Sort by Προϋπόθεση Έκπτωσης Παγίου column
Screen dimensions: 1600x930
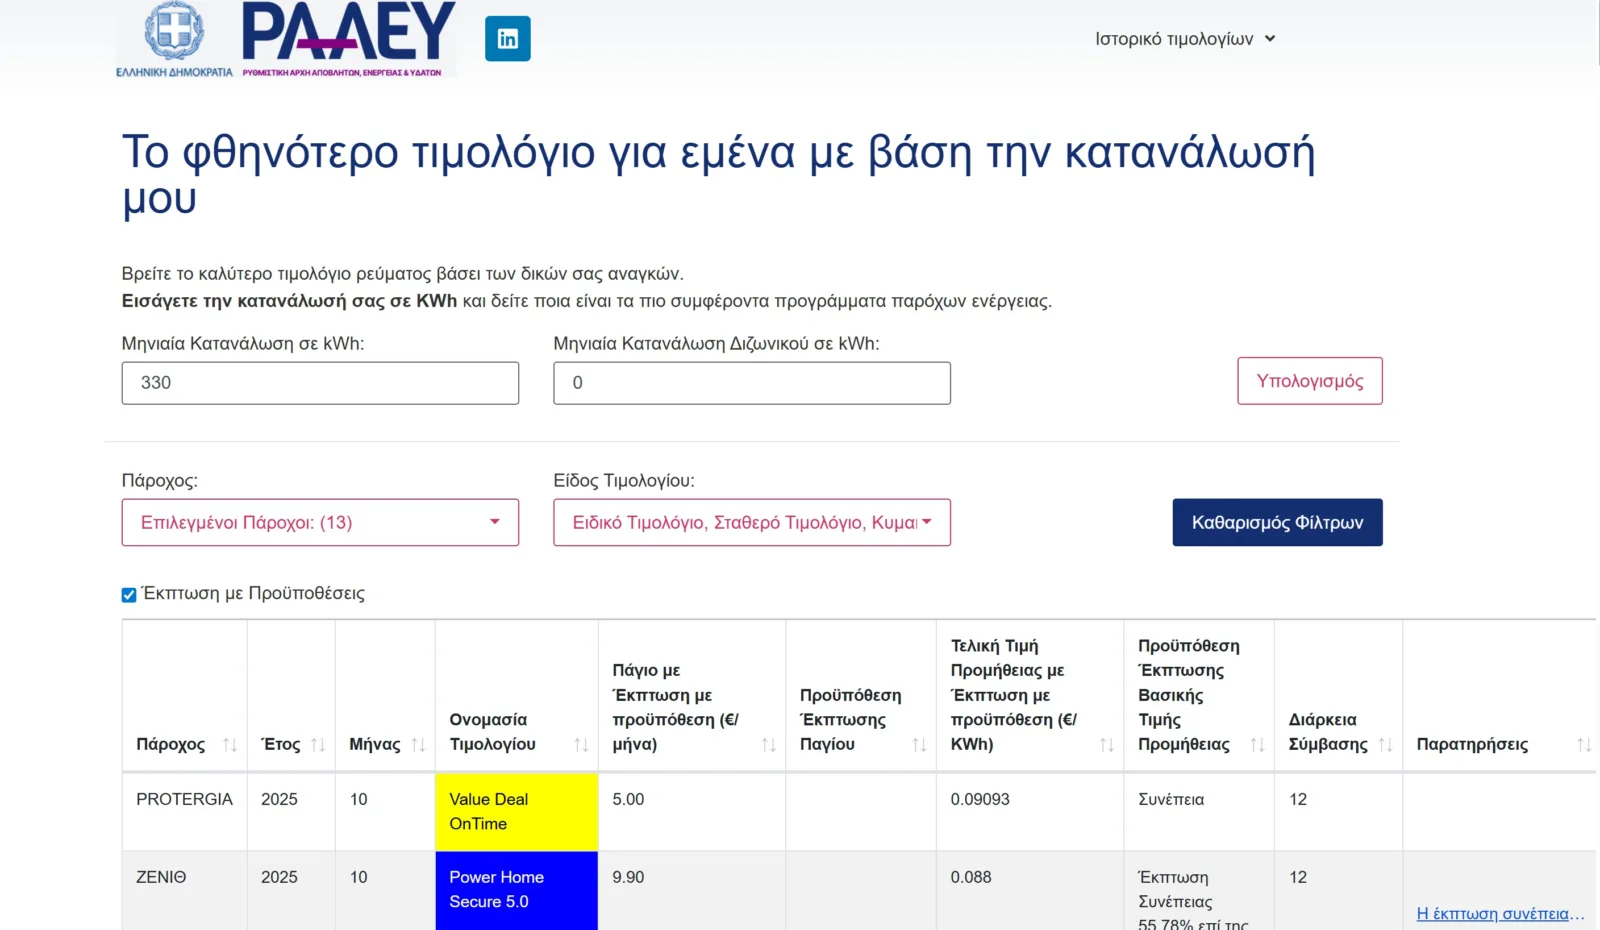pos(920,744)
